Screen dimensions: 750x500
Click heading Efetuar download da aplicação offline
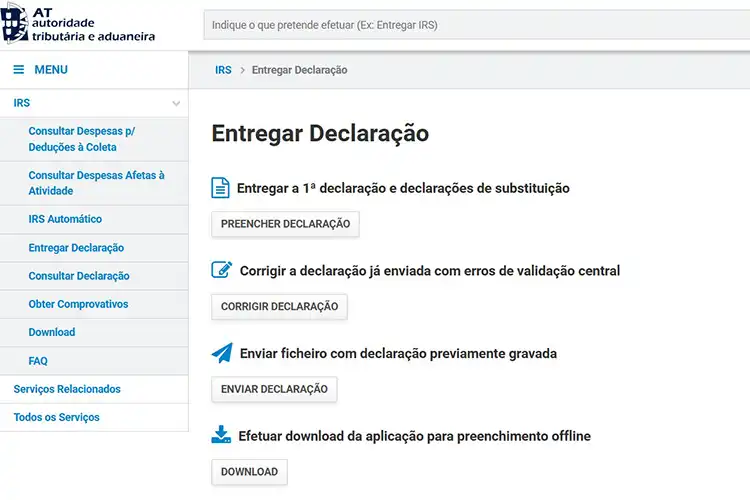414,436
